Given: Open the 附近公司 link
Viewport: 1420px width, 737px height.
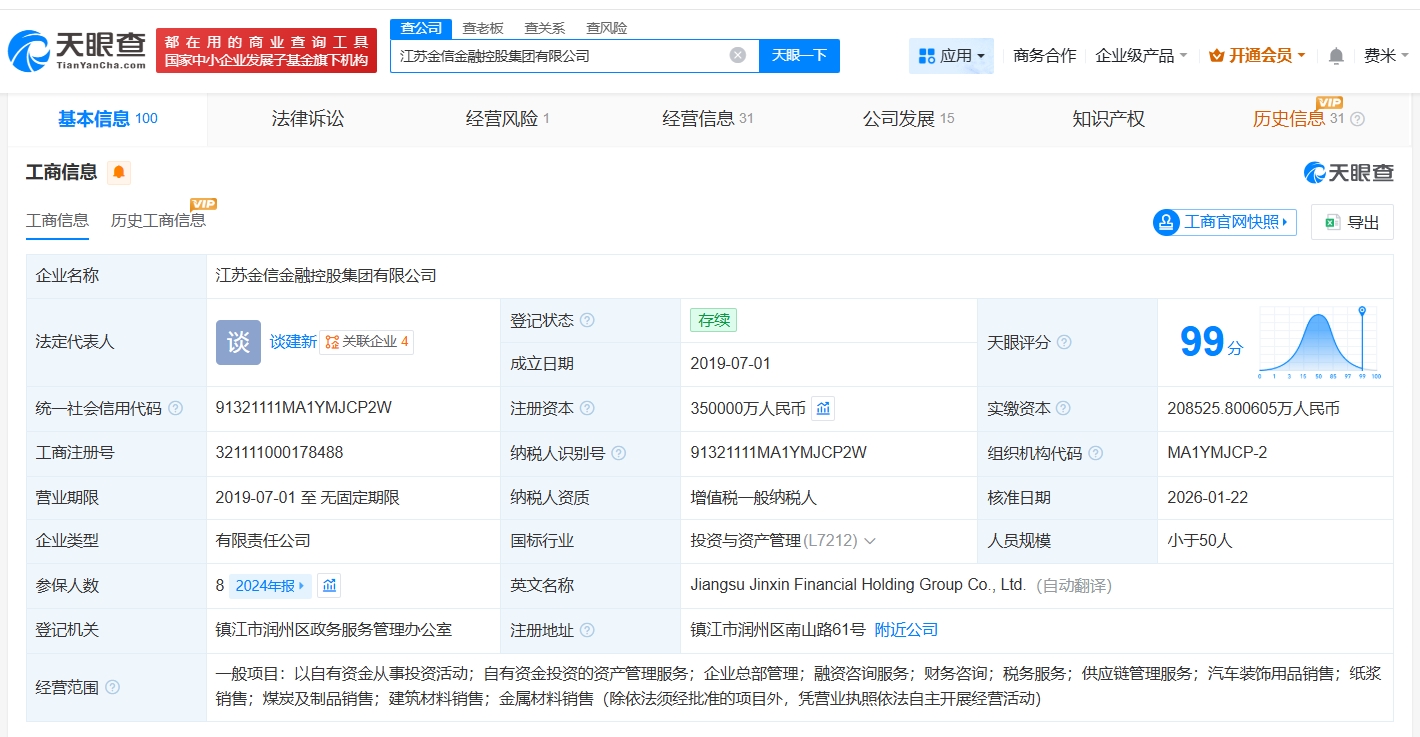Looking at the screenshot, I should (907, 630).
